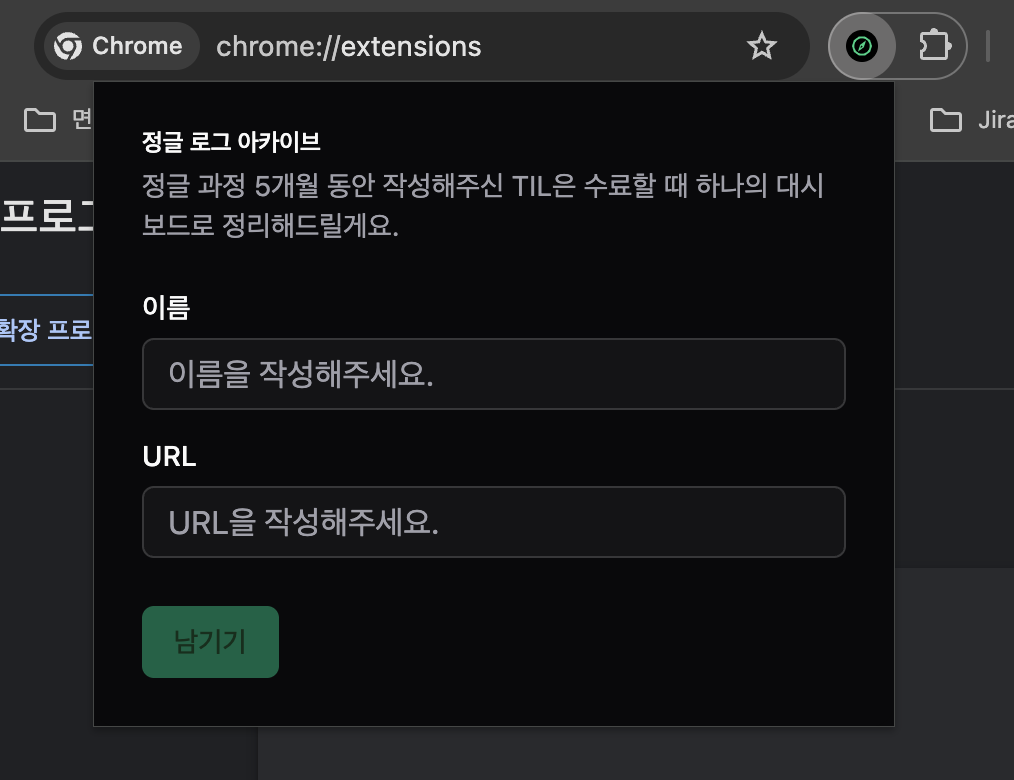The image size is (1014, 780).
Task: Focus the 이름을 작성해주세요 input field
Action: click(493, 374)
